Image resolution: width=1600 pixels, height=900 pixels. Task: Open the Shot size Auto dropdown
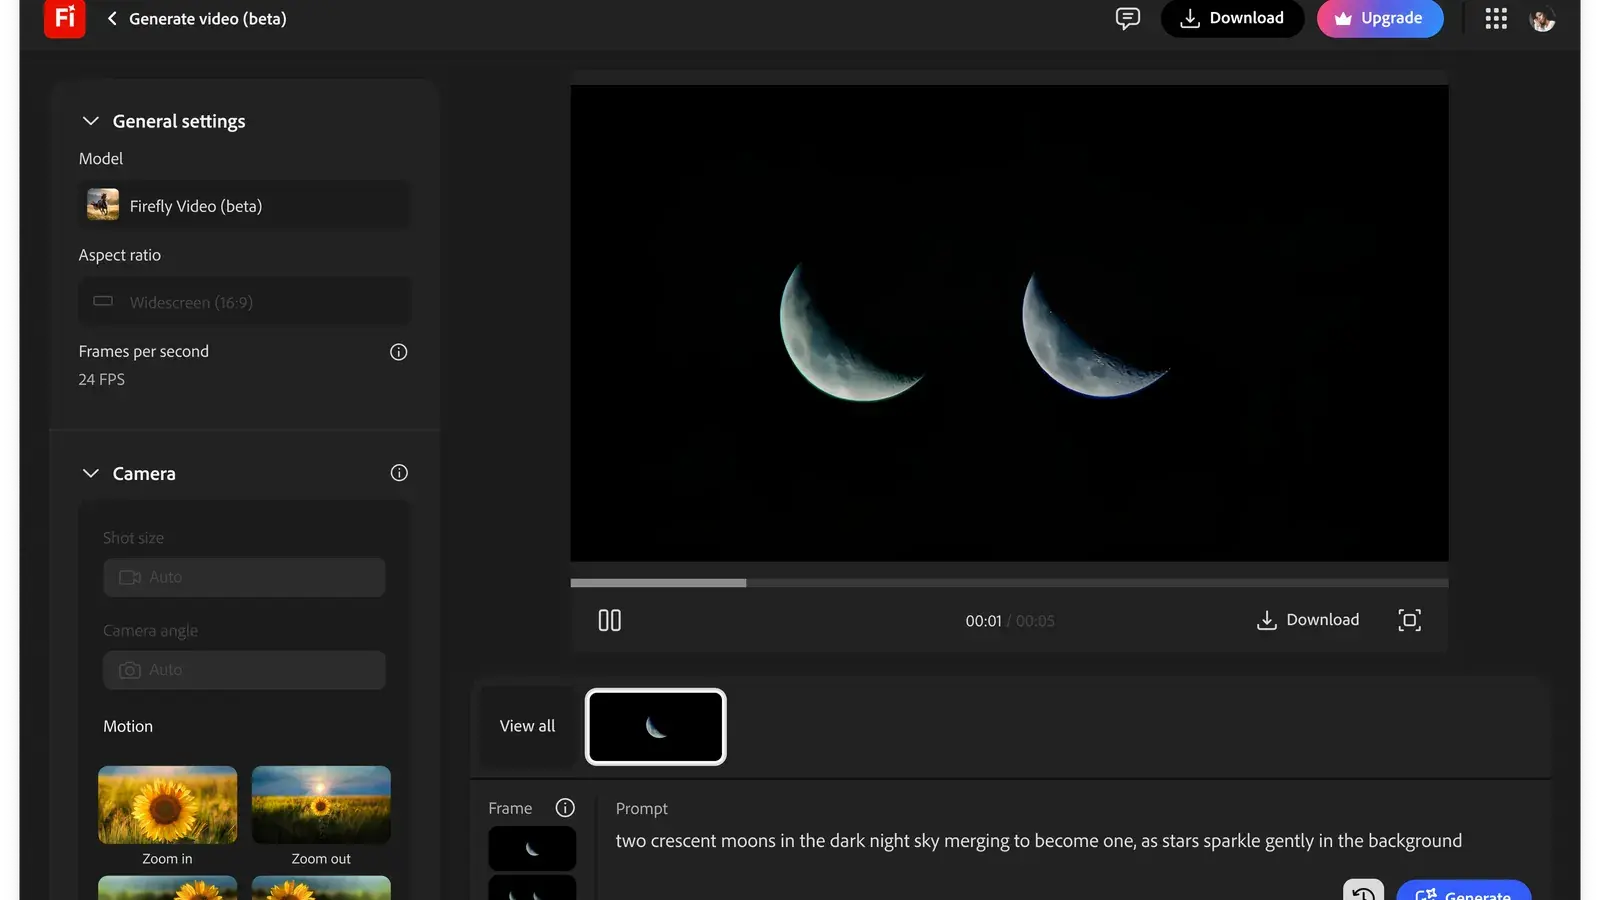[x=244, y=577]
